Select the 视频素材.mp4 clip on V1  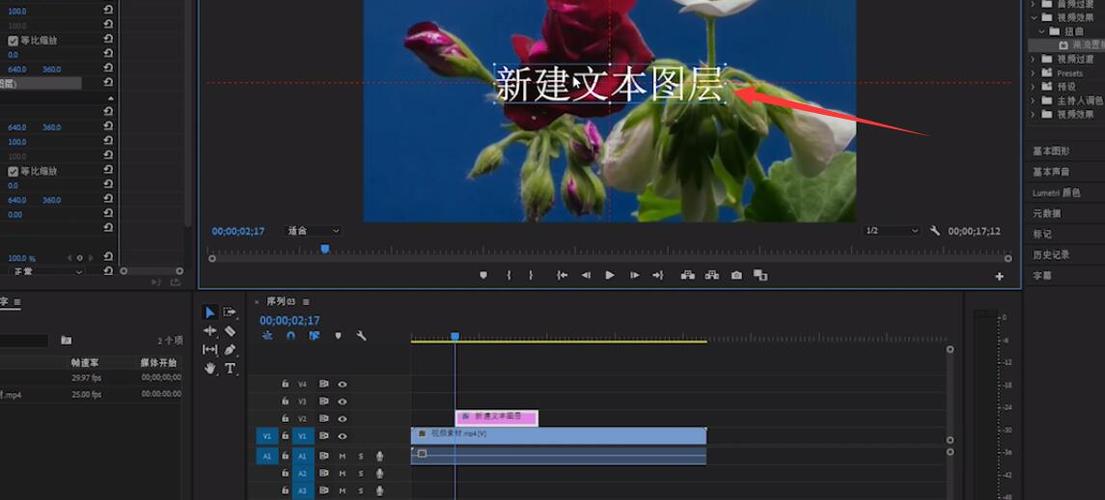click(559, 436)
